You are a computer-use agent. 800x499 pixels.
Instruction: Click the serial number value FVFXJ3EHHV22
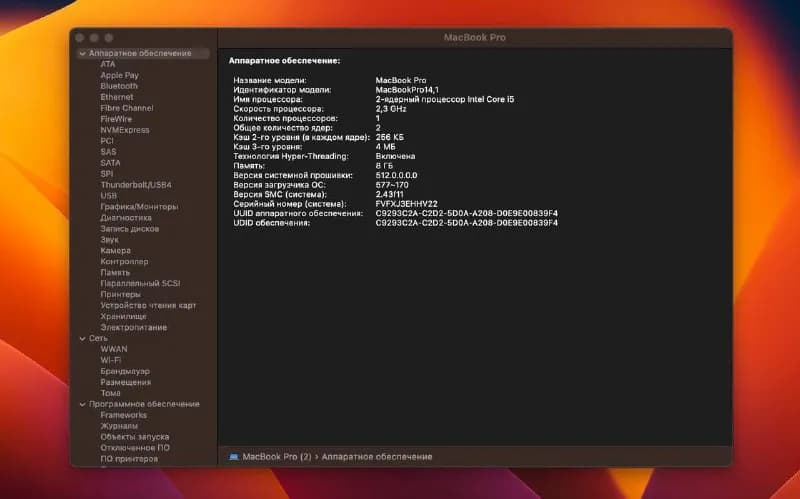(406, 204)
